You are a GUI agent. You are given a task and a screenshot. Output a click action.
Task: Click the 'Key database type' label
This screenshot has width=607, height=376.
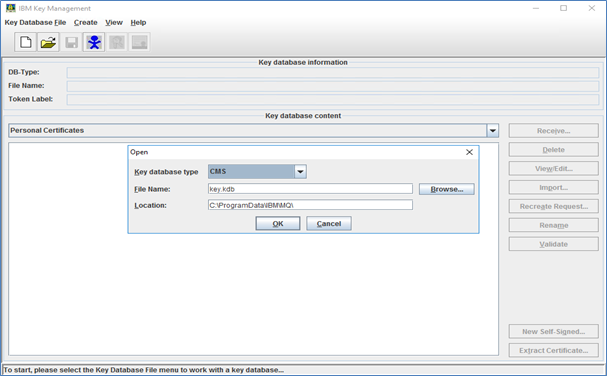[x=166, y=172]
